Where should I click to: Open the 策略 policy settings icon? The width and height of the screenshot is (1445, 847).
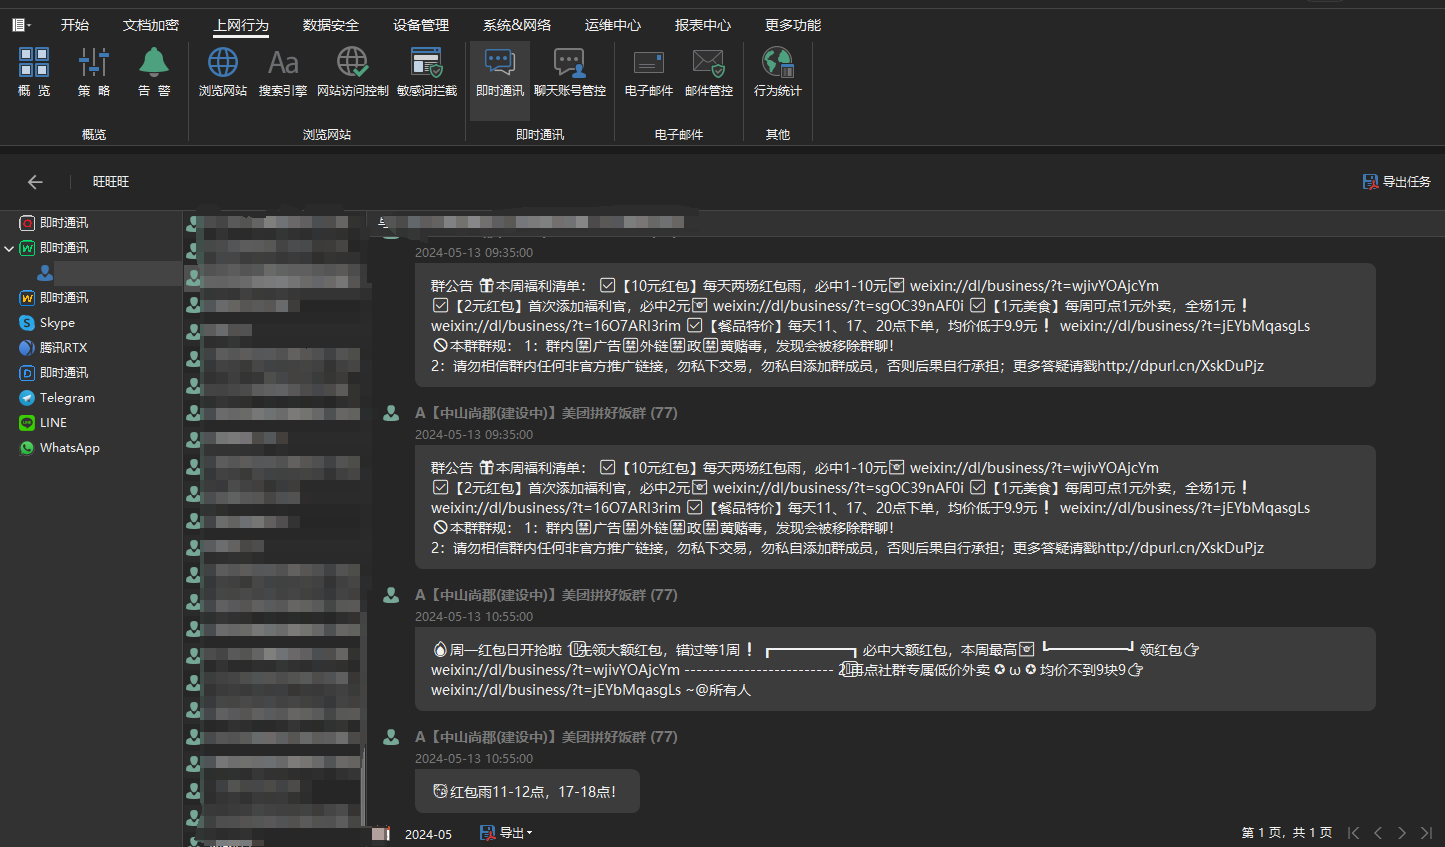pyautogui.click(x=94, y=72)
